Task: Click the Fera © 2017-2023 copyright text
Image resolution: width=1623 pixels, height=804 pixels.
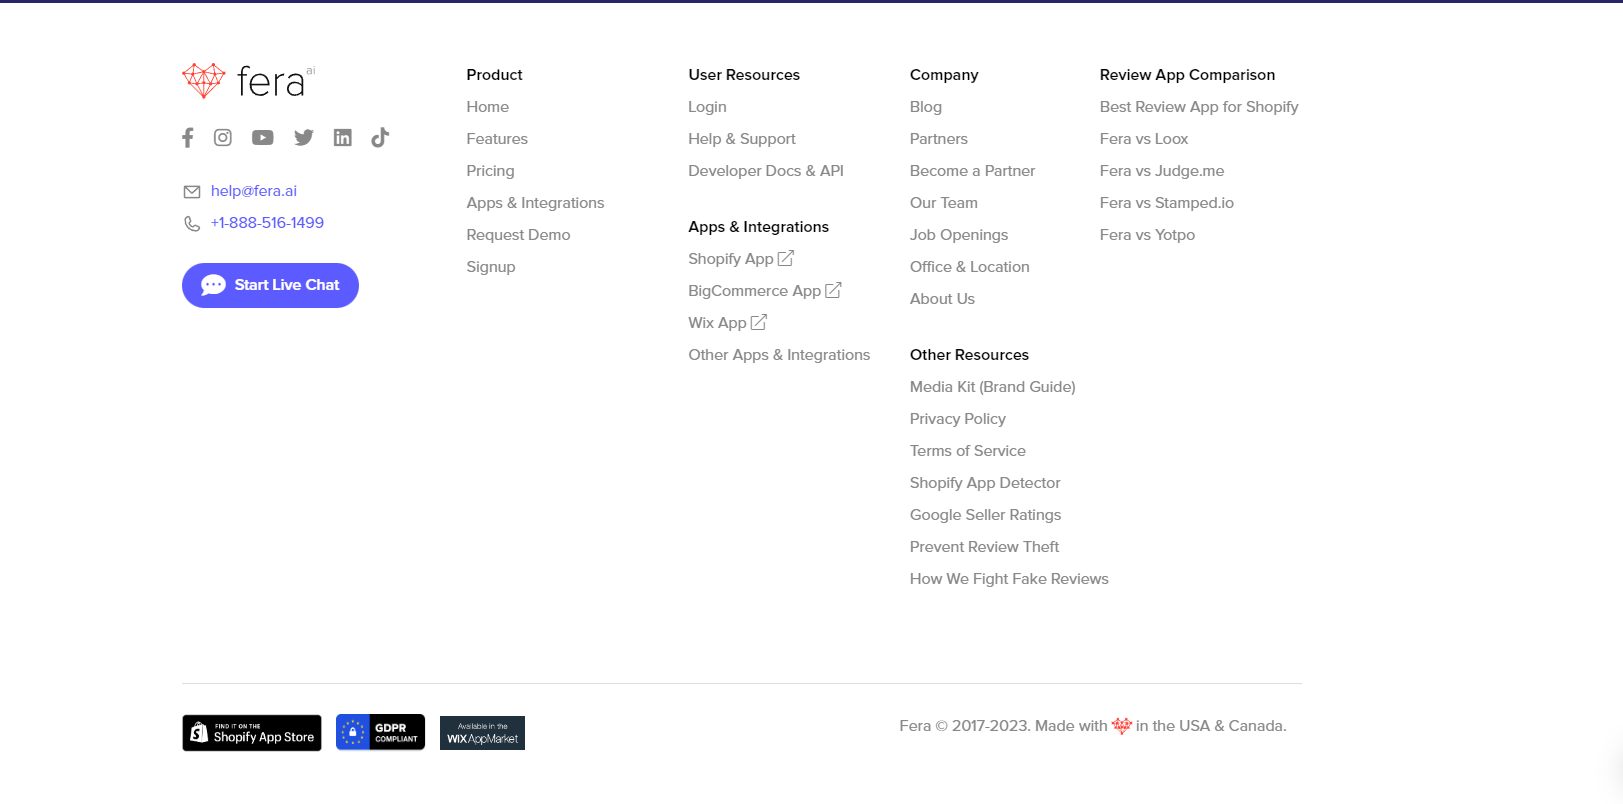Action: coord(1093,726)
